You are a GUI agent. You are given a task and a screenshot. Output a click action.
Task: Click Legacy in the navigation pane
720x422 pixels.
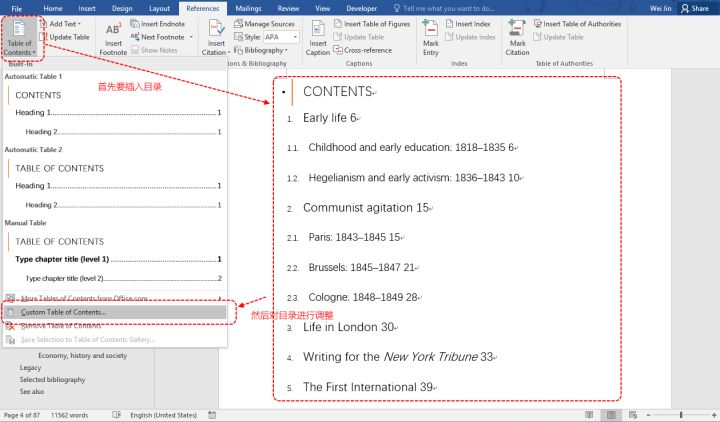pyautogui.click(x=30, y=367)
